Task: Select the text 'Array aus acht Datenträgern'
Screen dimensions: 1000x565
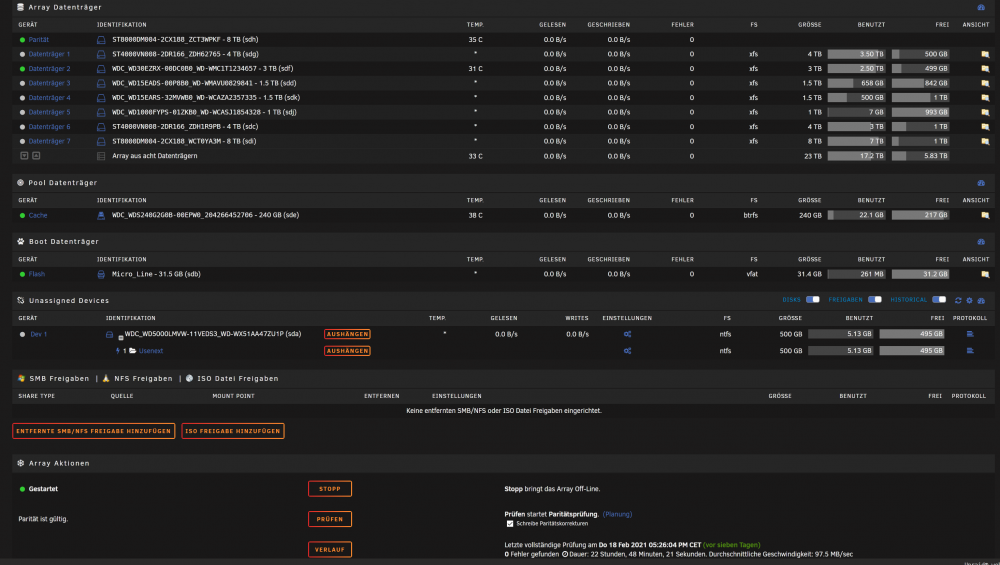Action: point(154,156)
